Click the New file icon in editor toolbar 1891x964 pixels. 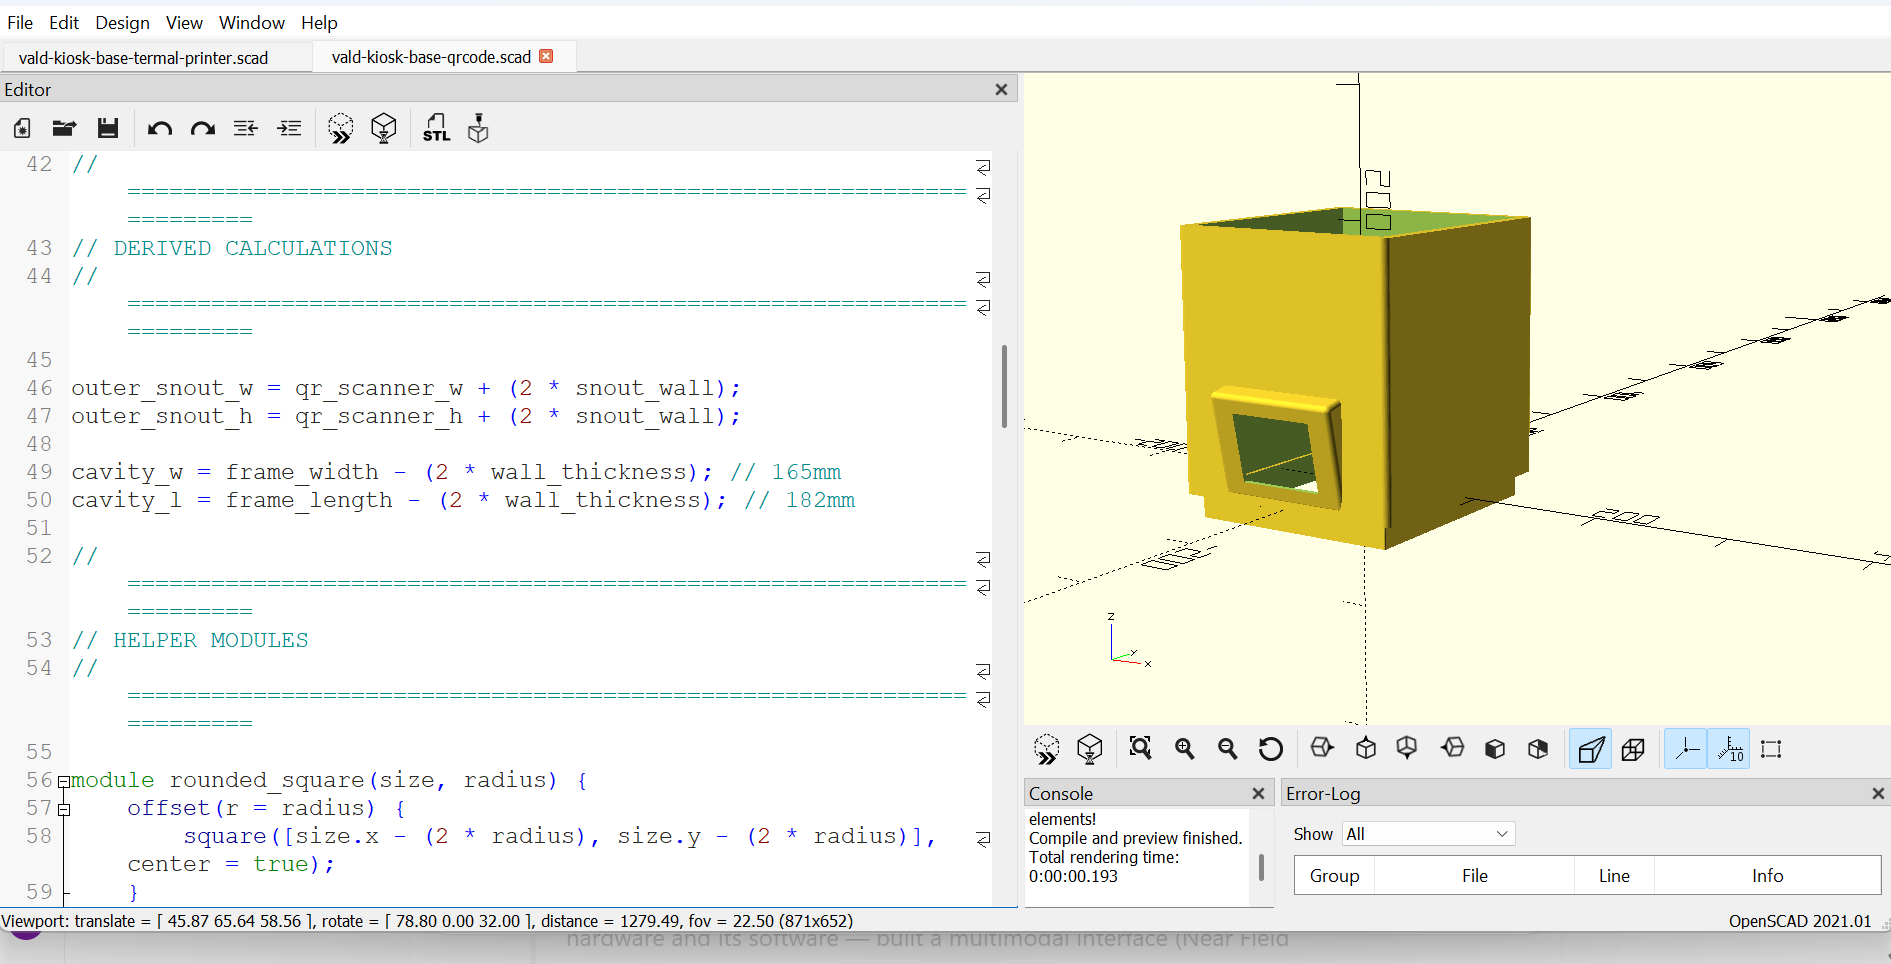pos(22,128)
